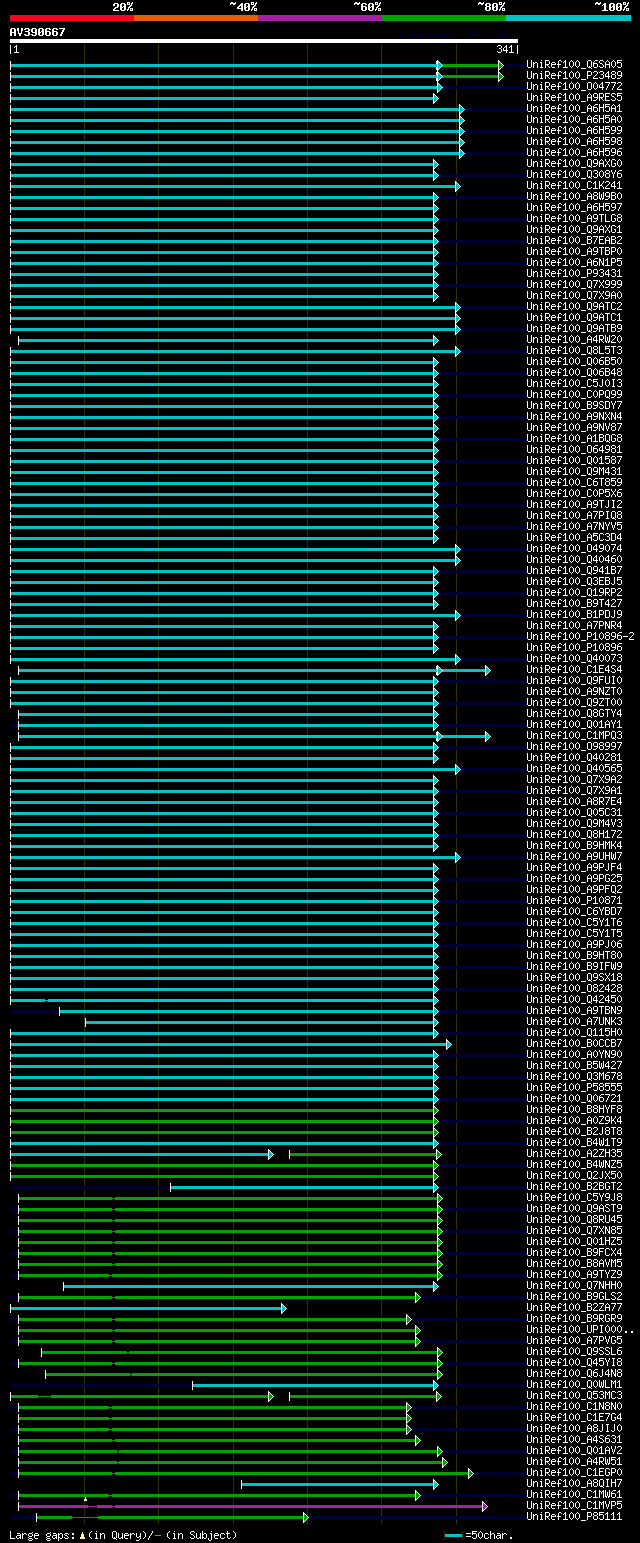Screen dimensions: 640x1543
Task: Open hit UniRef100_P23489
Action: (574, 75)
